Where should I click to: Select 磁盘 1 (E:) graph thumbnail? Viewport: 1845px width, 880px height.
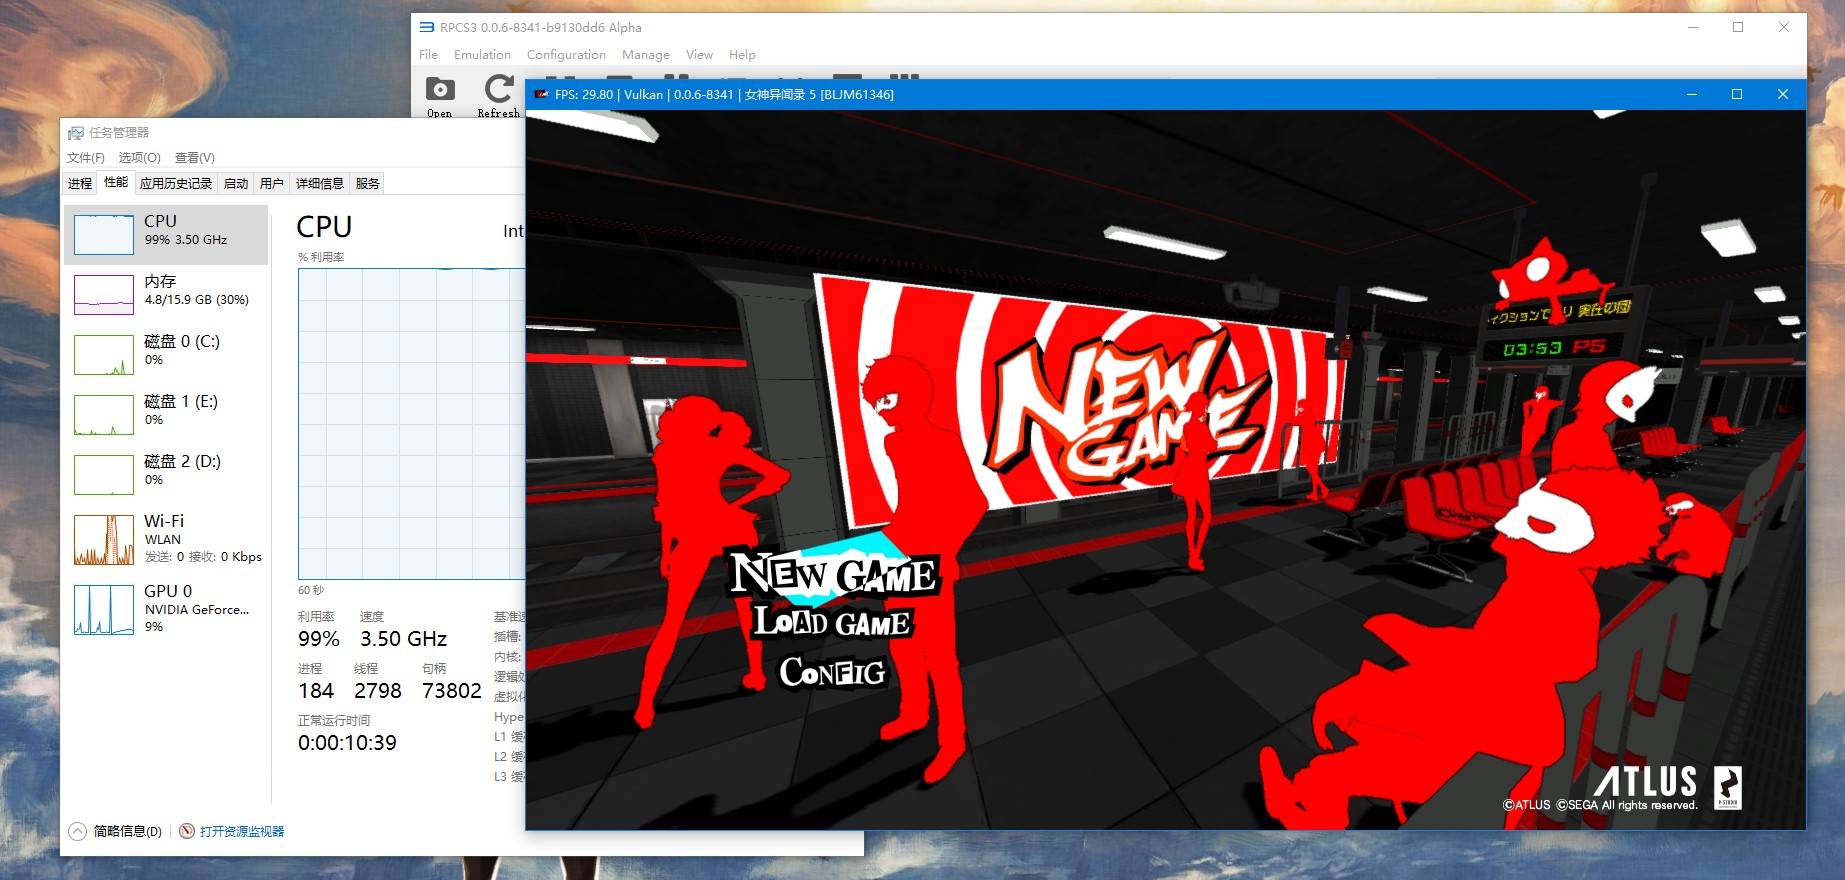[104, 415]
